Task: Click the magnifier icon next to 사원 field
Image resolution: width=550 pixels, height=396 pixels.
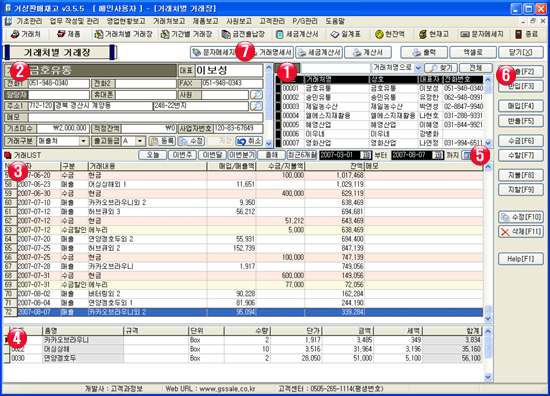Action: 256,95
